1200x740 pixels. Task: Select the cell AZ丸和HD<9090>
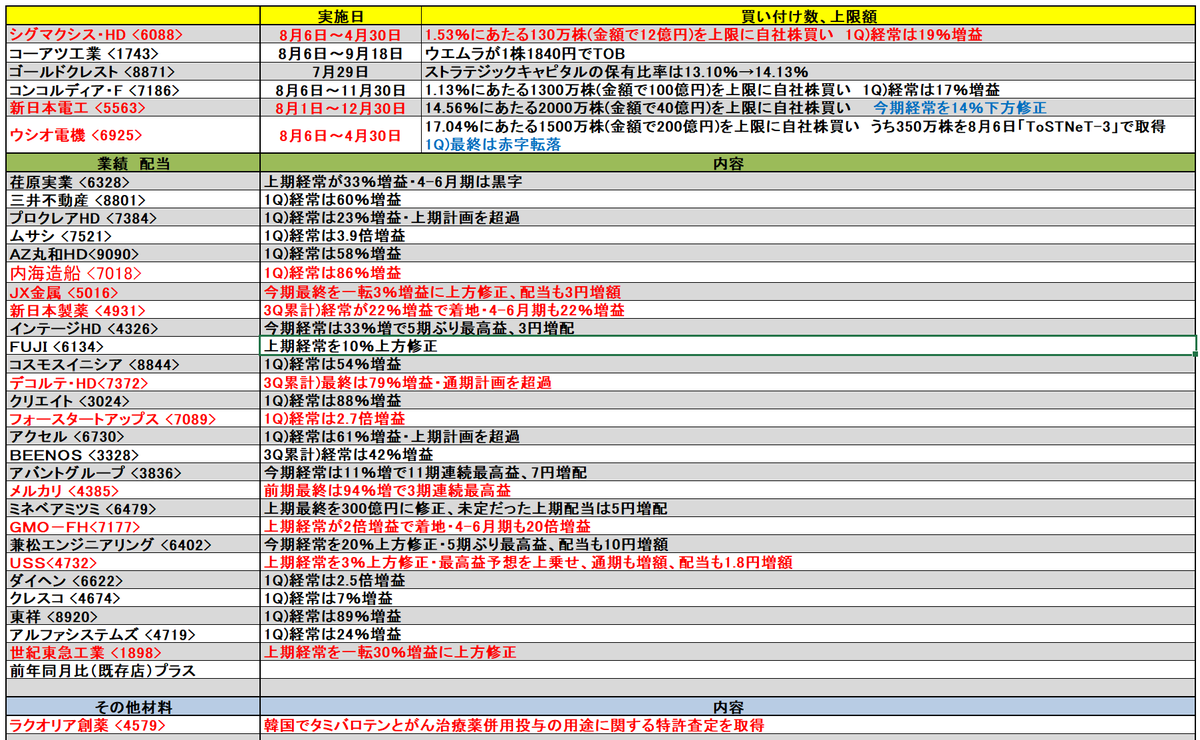coord(132,254)
